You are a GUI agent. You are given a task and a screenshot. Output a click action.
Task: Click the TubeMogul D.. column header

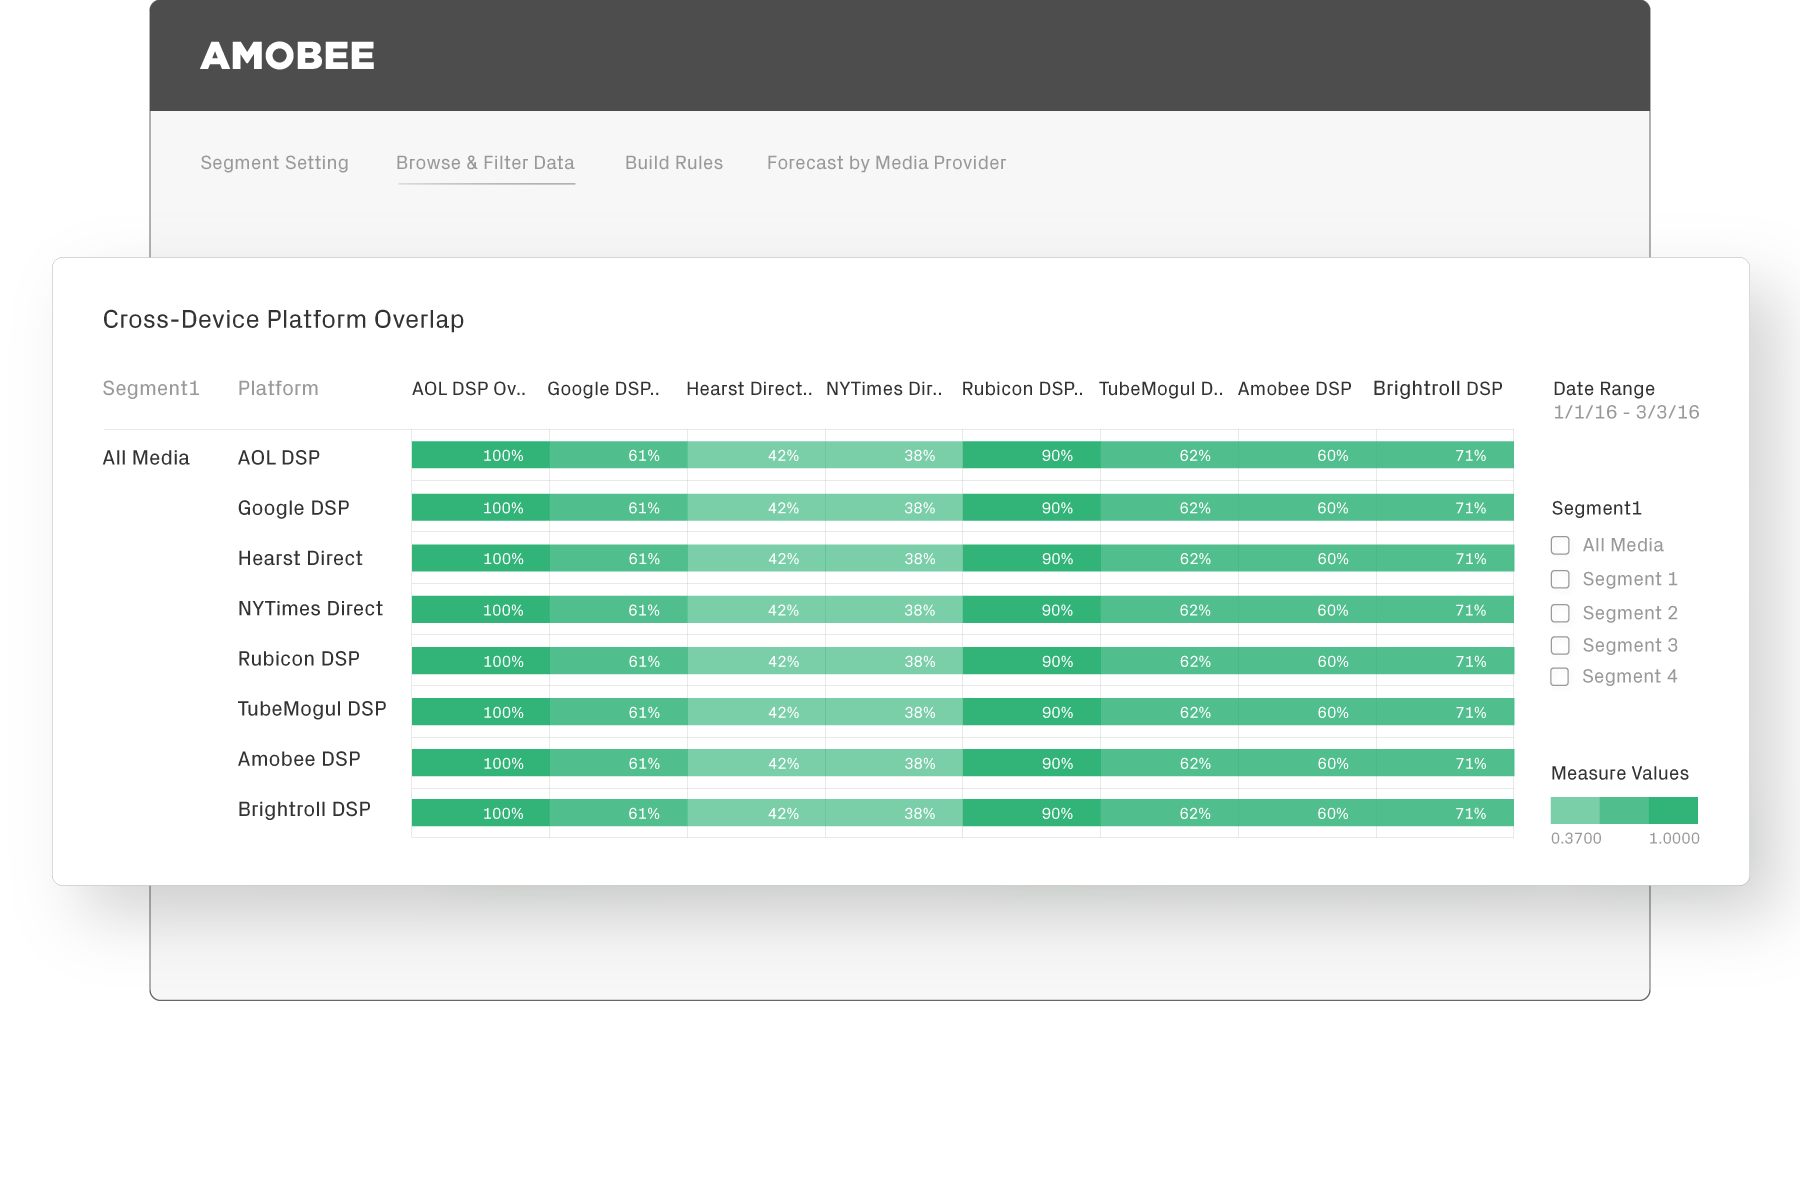coord(1161,389)
